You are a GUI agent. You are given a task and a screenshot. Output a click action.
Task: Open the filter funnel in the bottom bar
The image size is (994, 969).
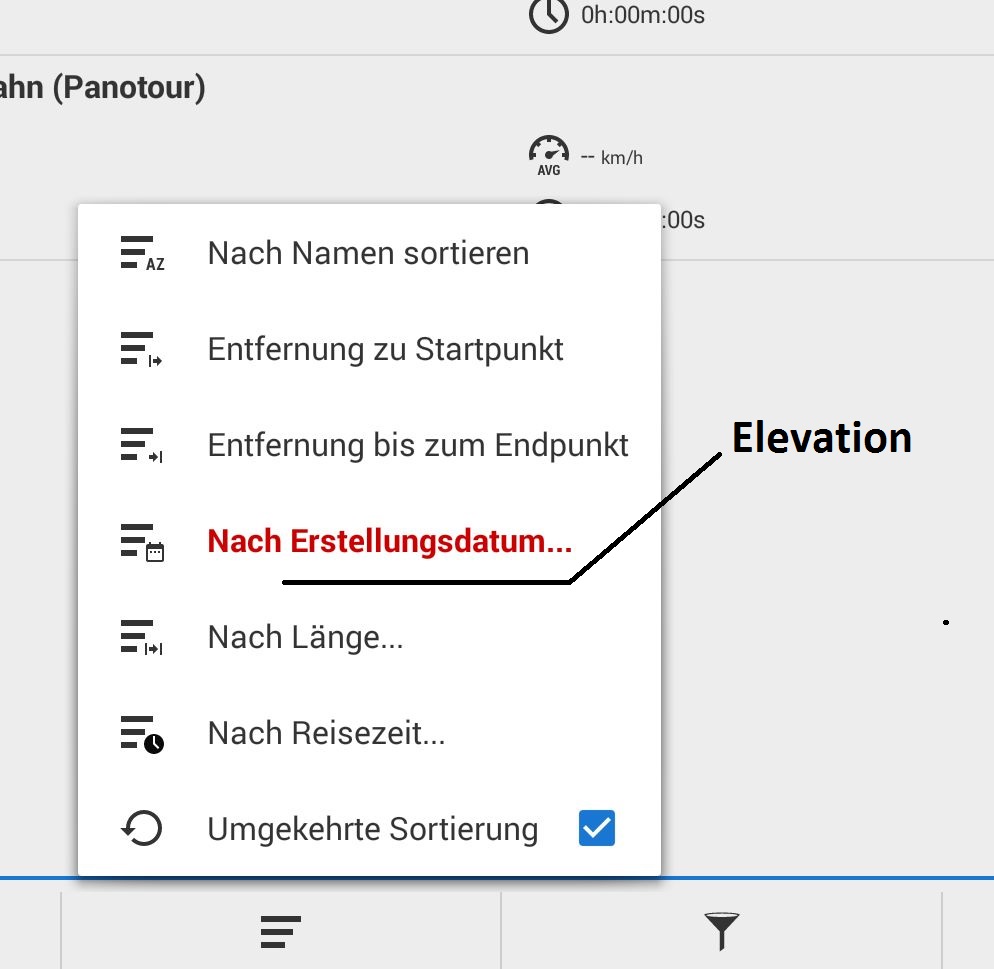721,931
